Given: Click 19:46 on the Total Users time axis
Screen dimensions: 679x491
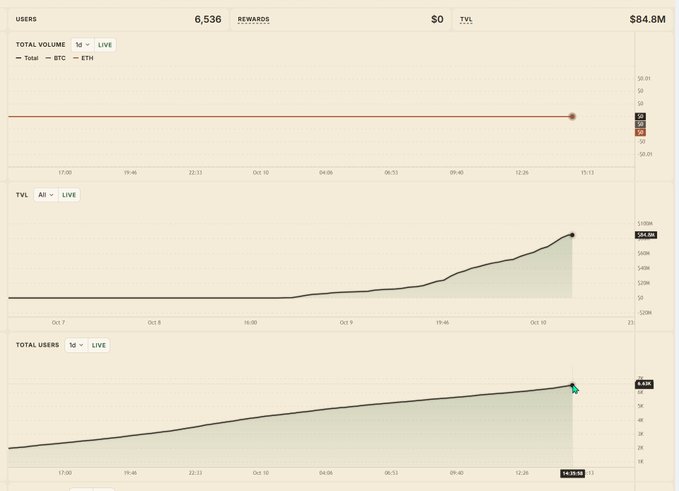Looking at the screenshot, I should tap(130, 473).
